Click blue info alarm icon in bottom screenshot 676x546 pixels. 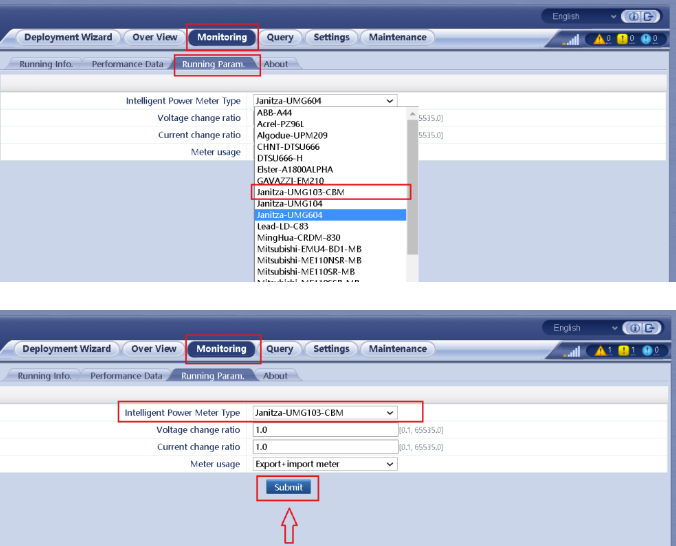647,351
